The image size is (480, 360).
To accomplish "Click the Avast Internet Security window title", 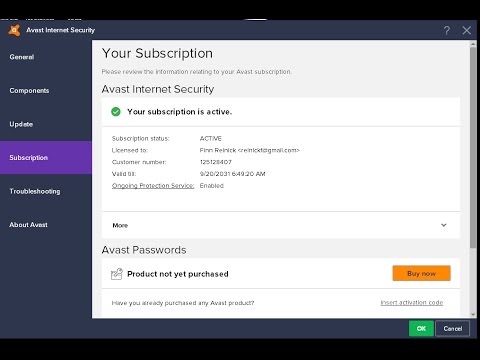I will click(x=60, y=30).
